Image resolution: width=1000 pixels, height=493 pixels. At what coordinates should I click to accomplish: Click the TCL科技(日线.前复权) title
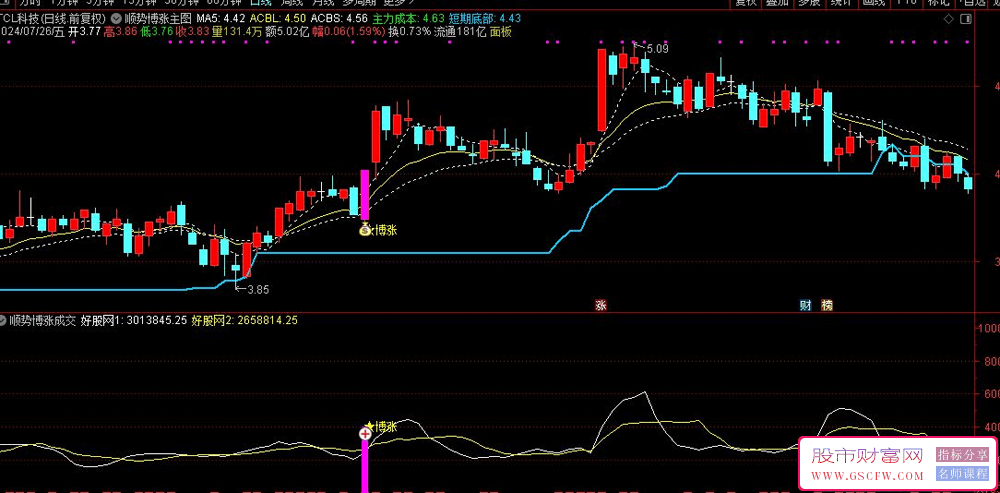[x=54, y=19]
